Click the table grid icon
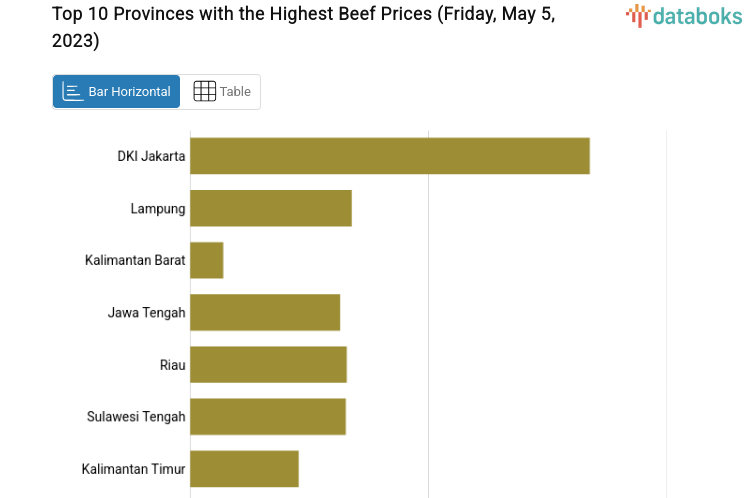 tap(204, 92)
